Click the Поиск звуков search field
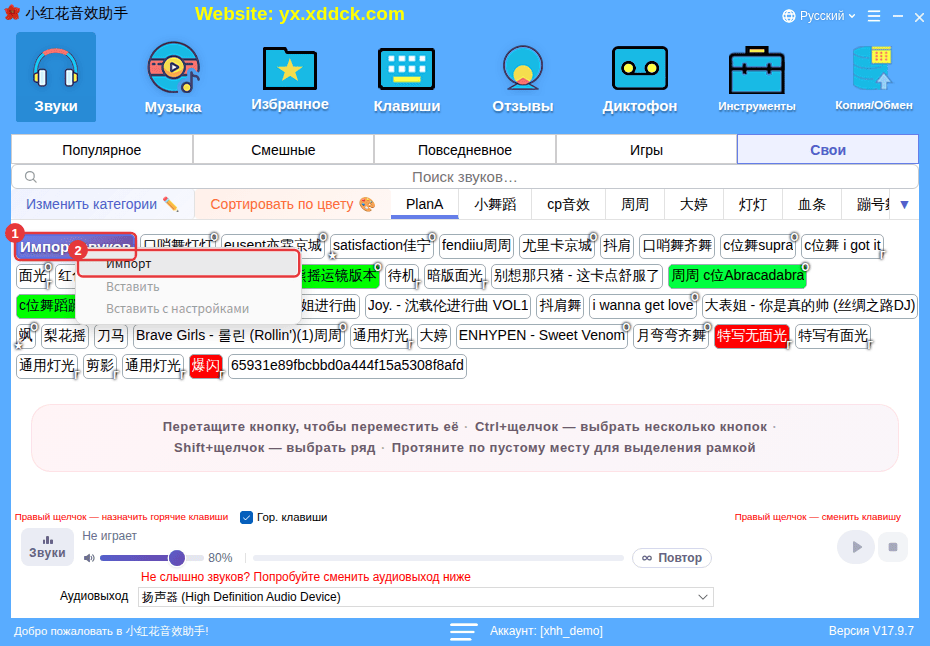930x646 pixels. tap(465, 177)
